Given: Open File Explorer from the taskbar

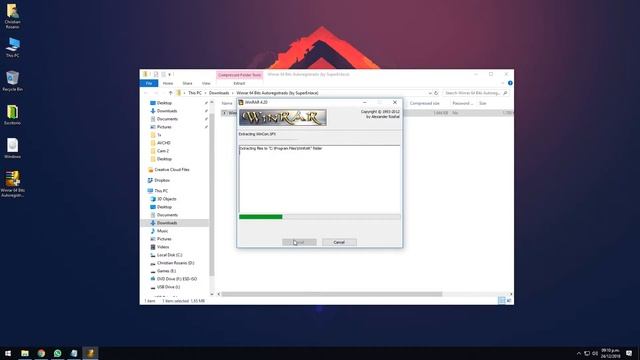Looking at the screenshot, I should (25, 353).
